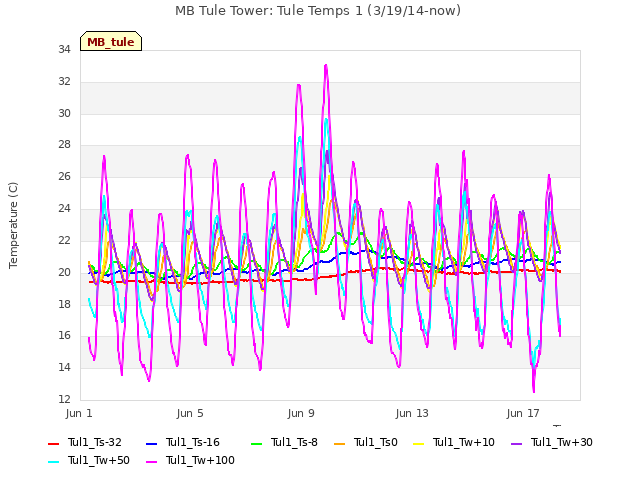
Task: Click the MB_tule annotation box
Action: [x=111, y=41]
